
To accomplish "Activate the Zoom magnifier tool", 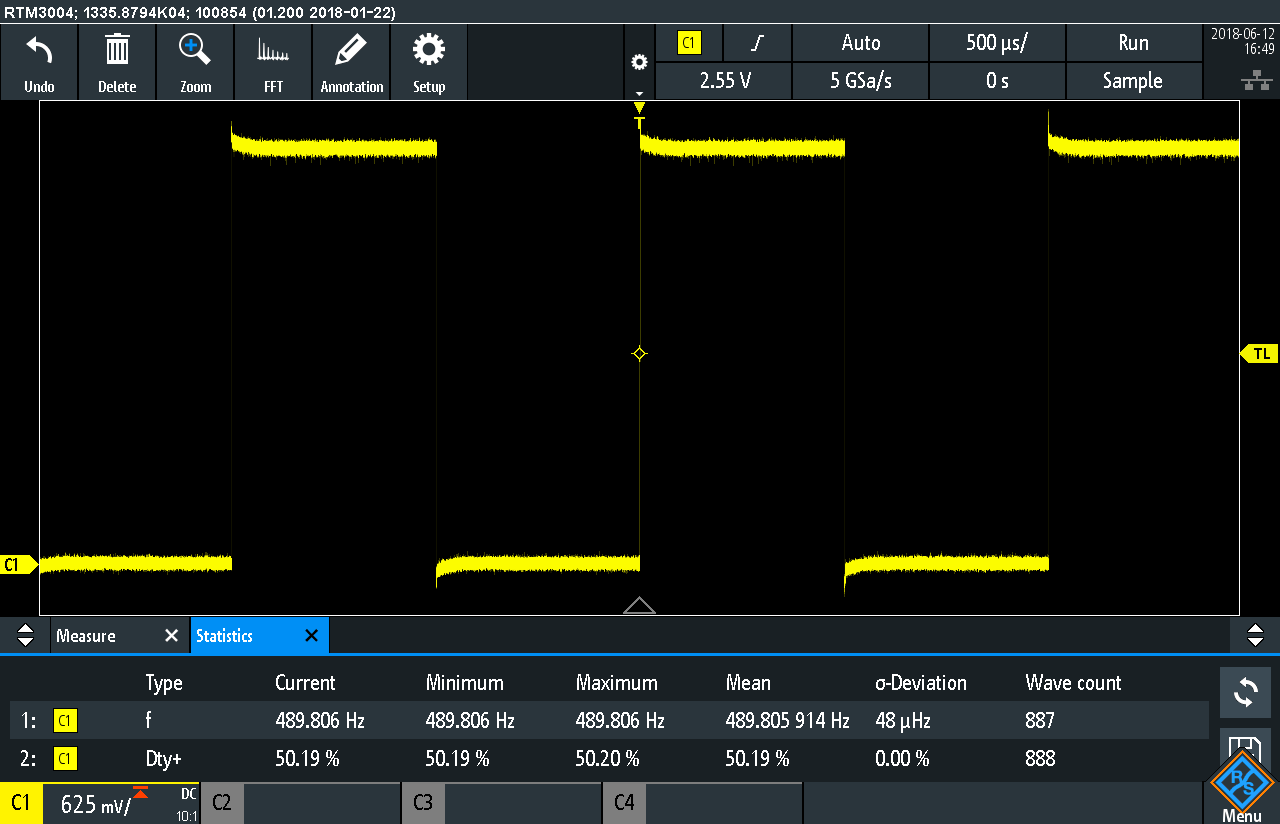I will point(195,50).
